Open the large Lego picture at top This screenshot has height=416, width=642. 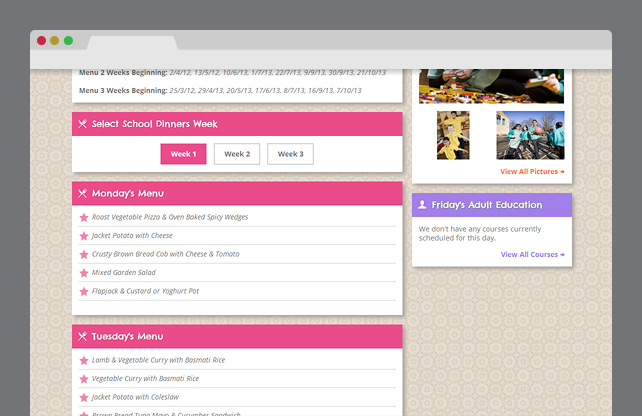click(x=491, y=86)
